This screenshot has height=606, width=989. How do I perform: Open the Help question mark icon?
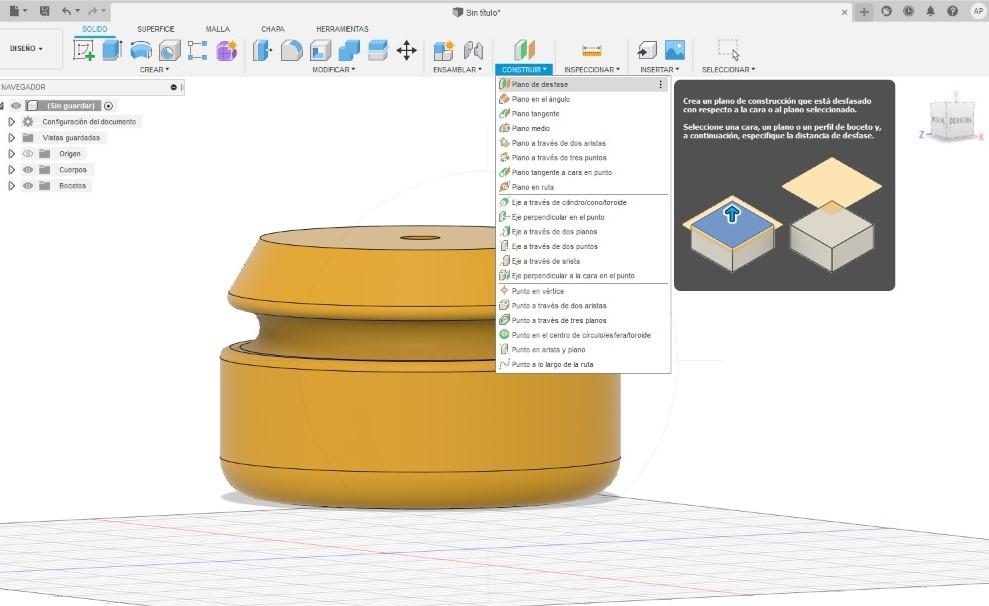(x=952, y=11)
